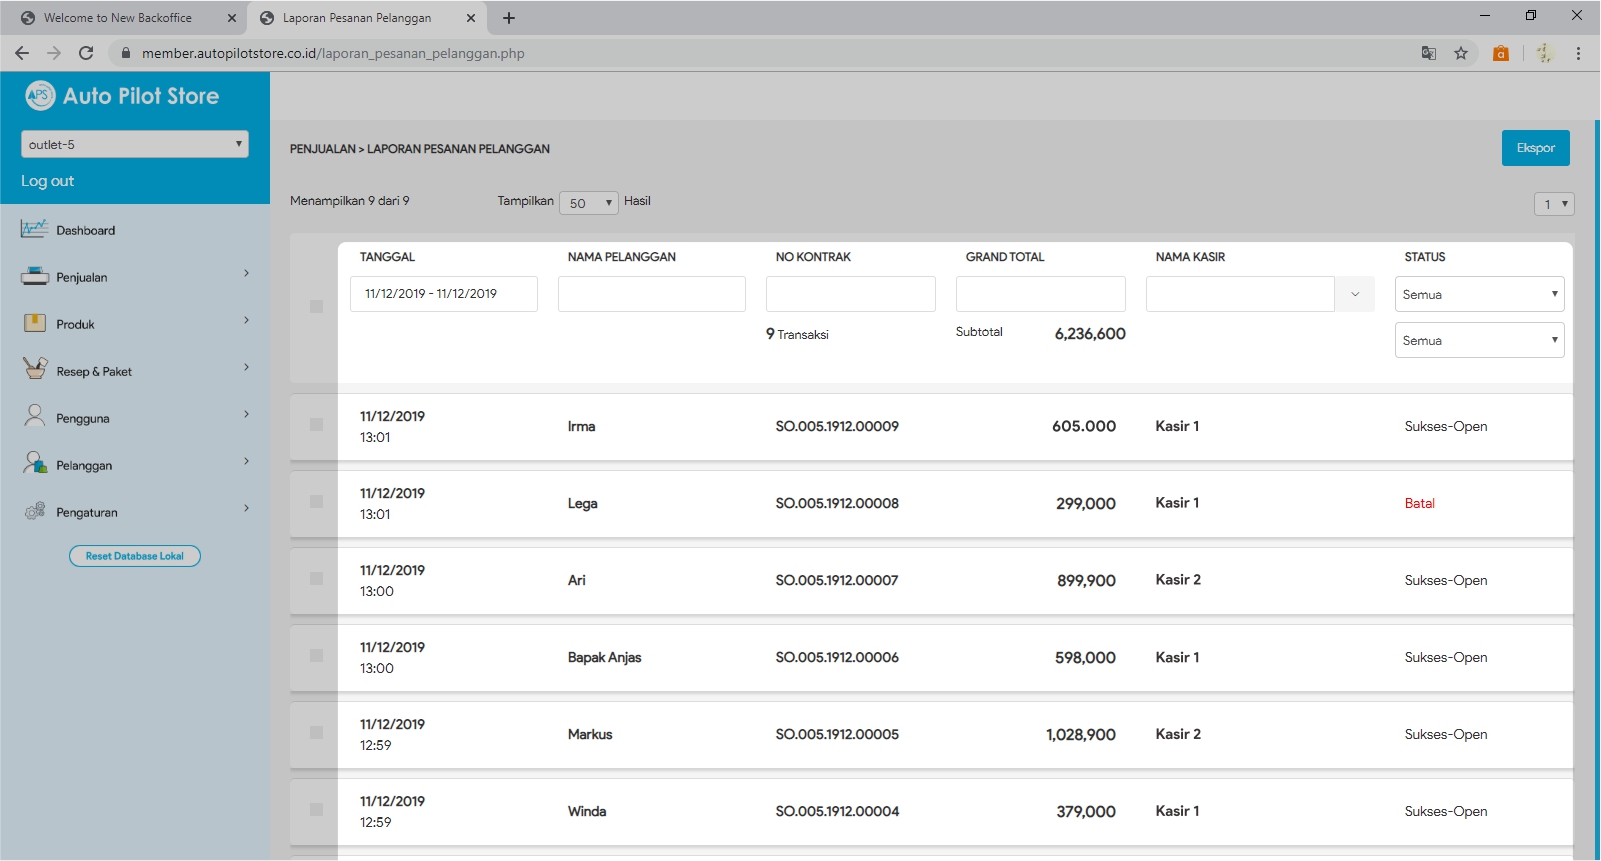Open the Tampilkan 50 results dropdown

589,203
